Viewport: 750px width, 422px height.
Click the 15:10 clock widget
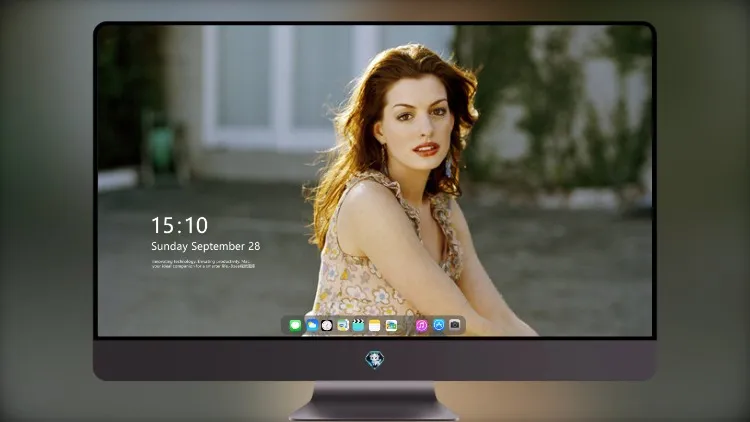pyautogui.click(x=179, y=225)
